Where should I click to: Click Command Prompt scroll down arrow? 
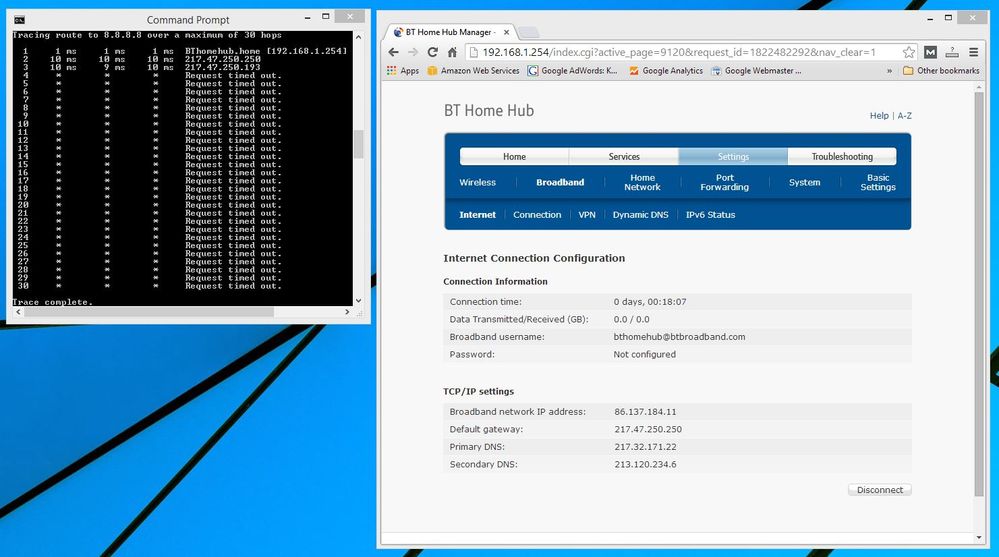pyautogui.click(x=359, y=301)
